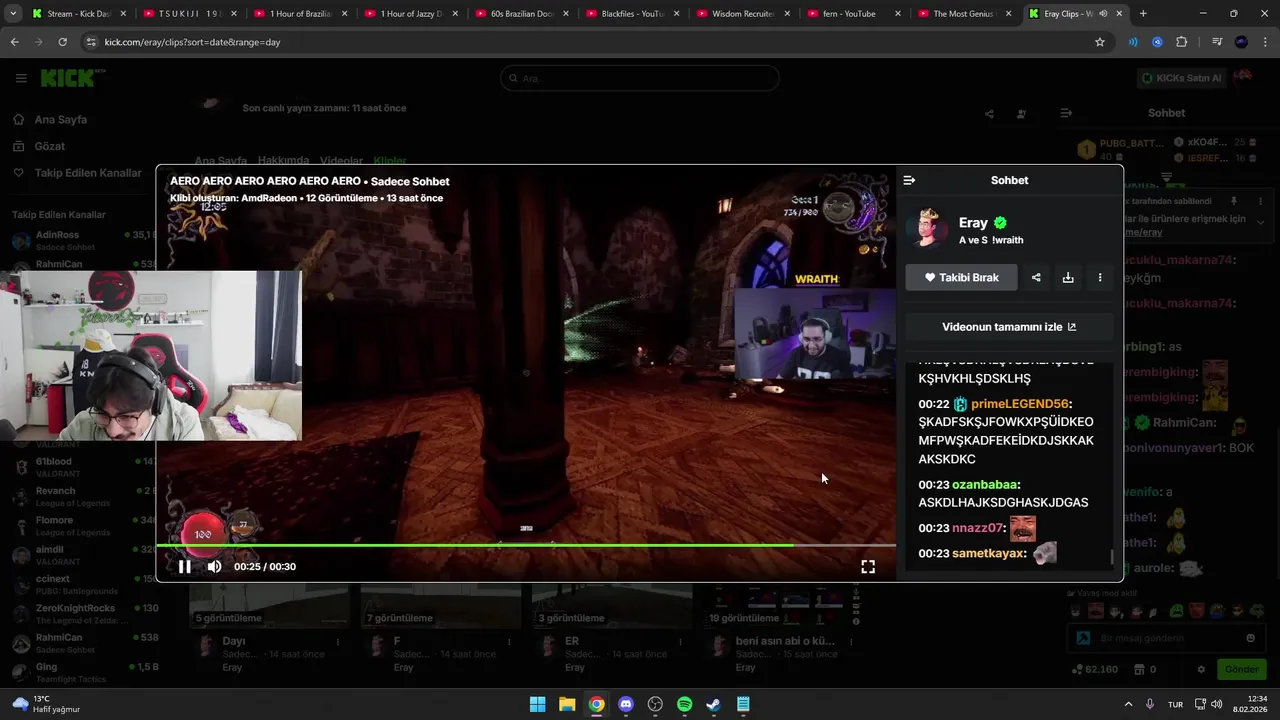
Task: Focus the Ara search field
Action: point(640,78)
